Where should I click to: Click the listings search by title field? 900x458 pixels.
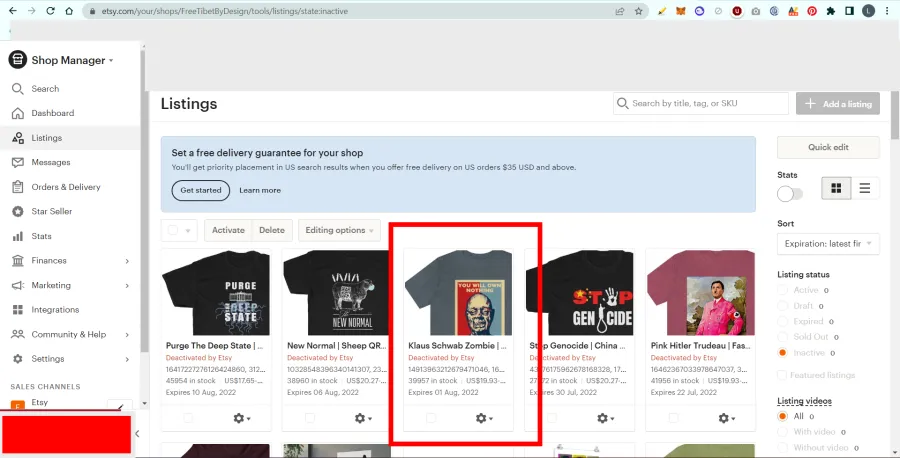click(701, 103)
